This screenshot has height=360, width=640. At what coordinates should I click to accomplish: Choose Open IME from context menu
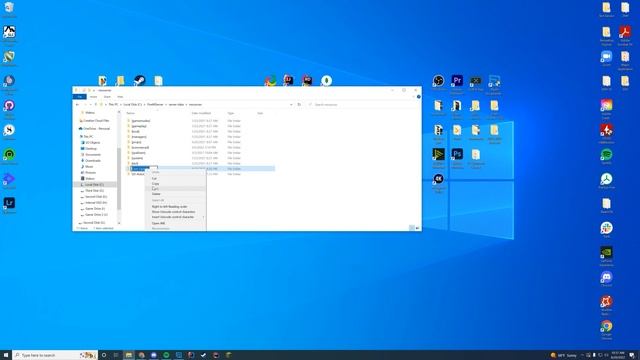click(x=176, y=223)
